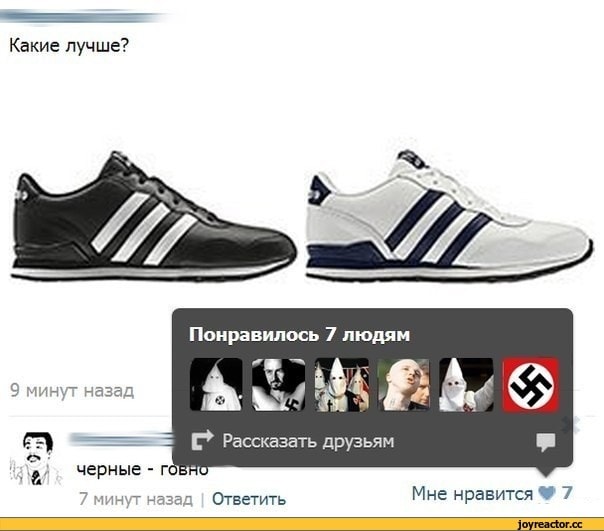The image size is (604, 531).
Task: Click the blurred post author name at top
Action: tap(83, 17)
